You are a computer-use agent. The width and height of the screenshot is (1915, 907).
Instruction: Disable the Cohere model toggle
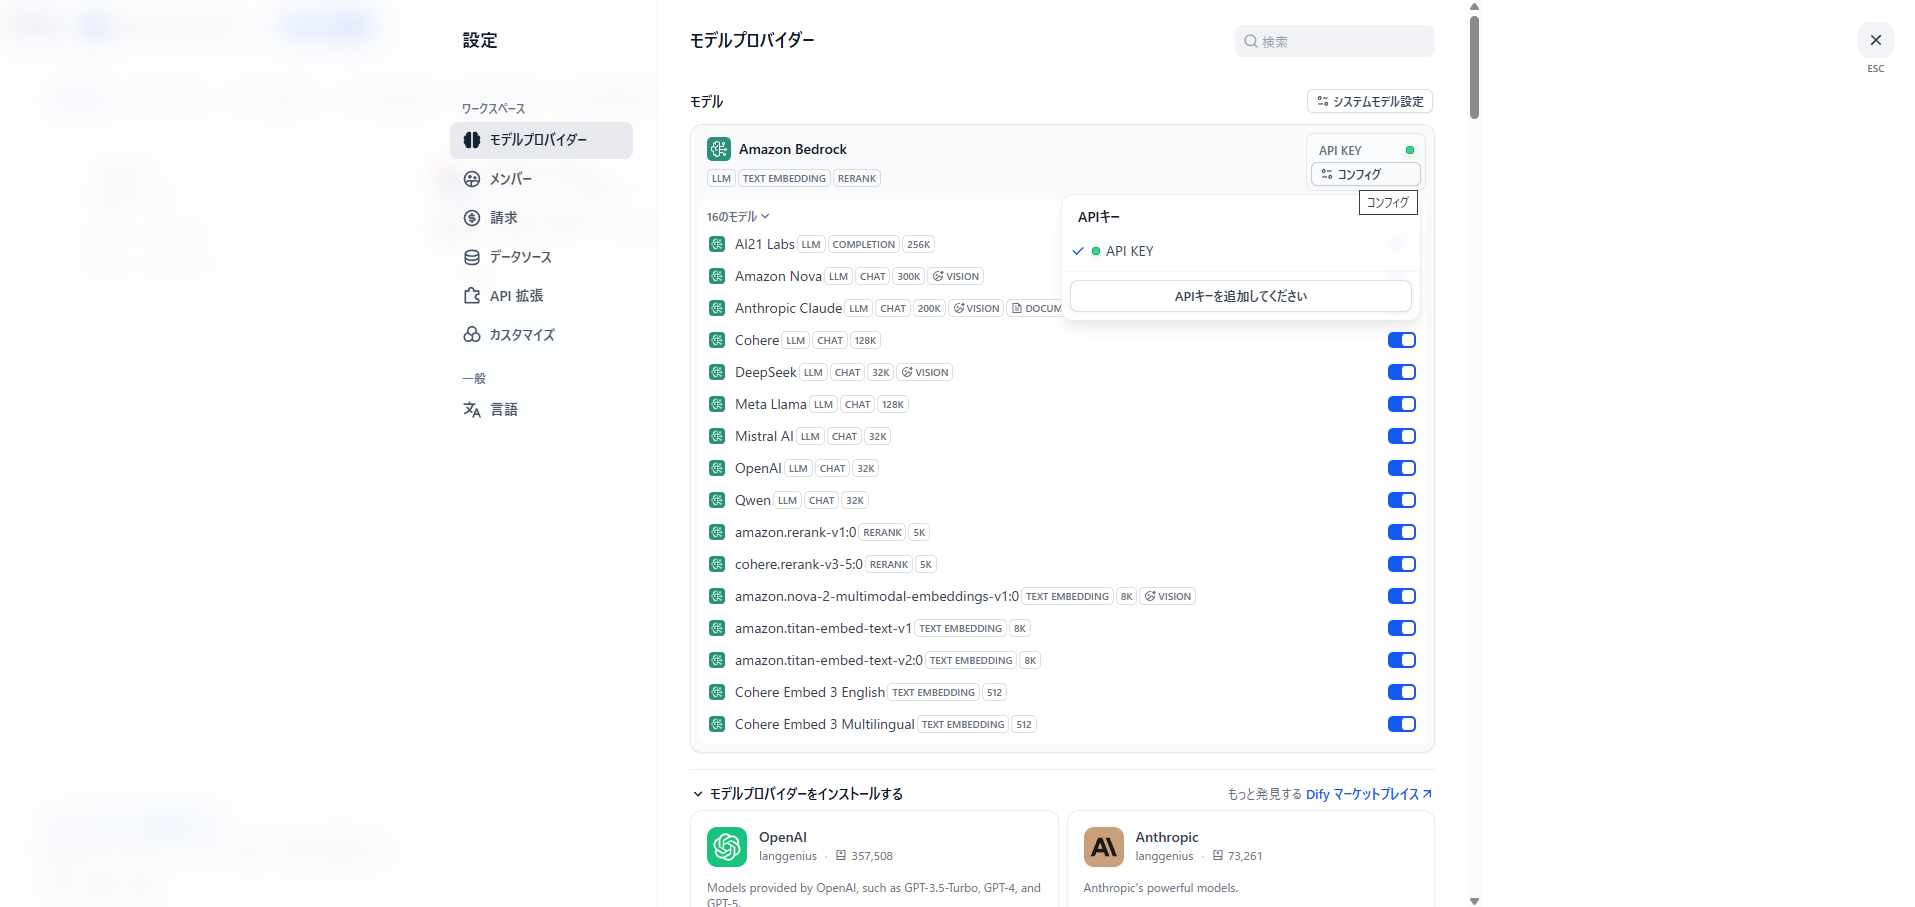(x=1401, y=340)
